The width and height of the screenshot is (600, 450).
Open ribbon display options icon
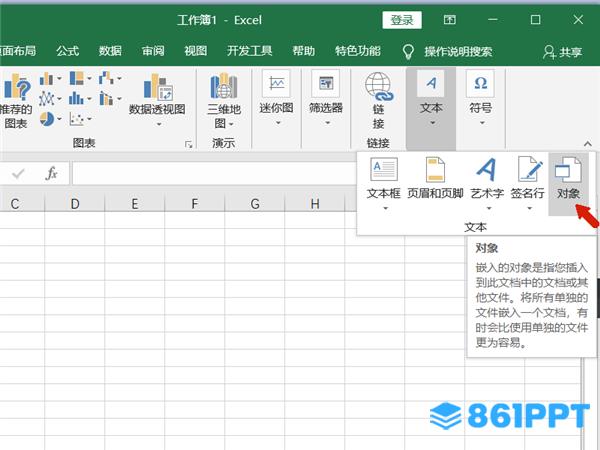[x=450, y=20]
